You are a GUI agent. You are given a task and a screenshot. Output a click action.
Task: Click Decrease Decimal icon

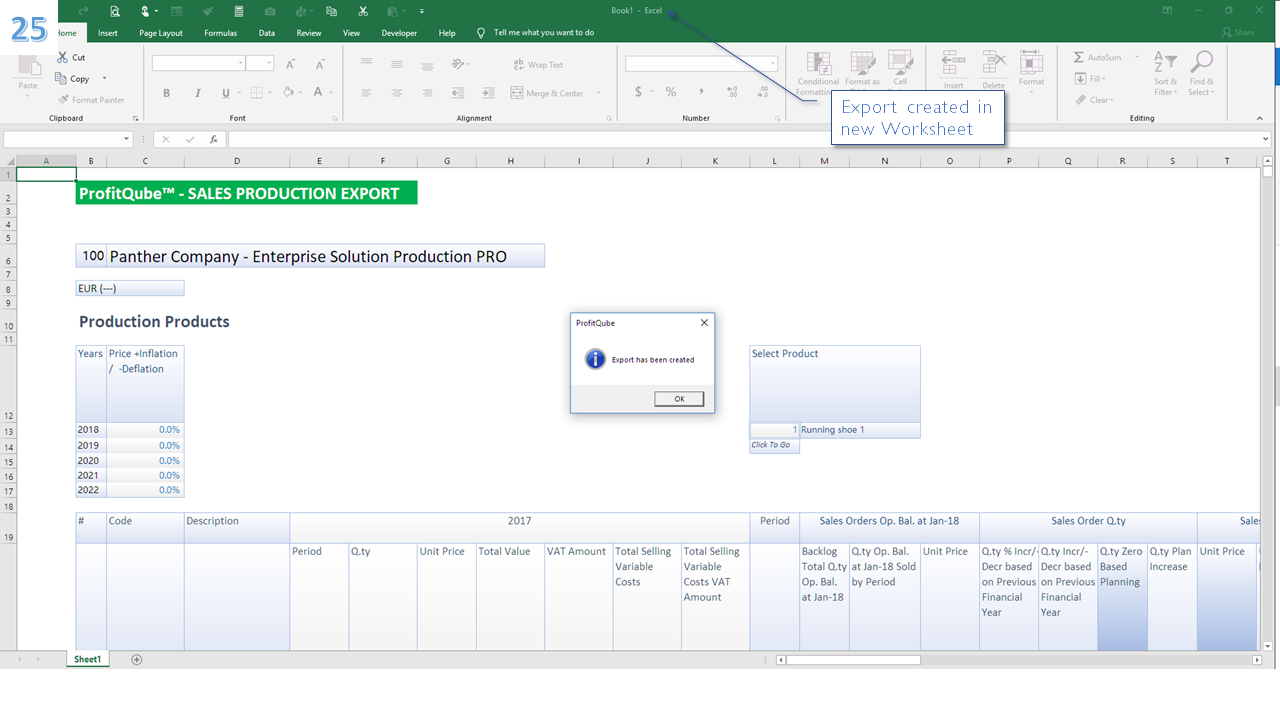click(x=763, y=92)
